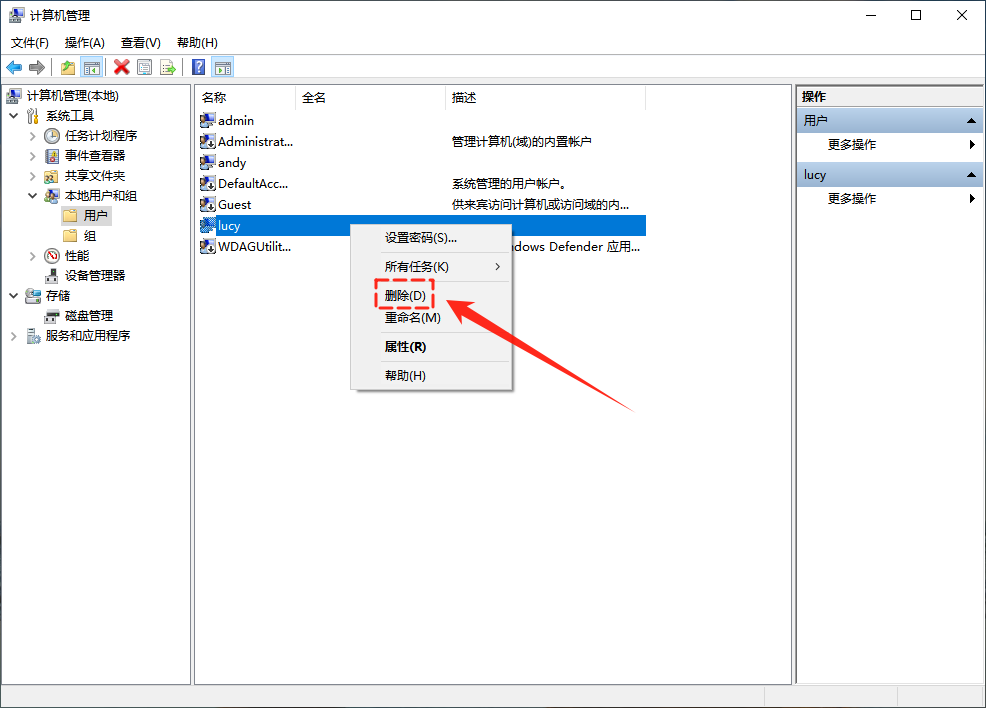Open Properties via toolbar icon

tap(145, 67)
